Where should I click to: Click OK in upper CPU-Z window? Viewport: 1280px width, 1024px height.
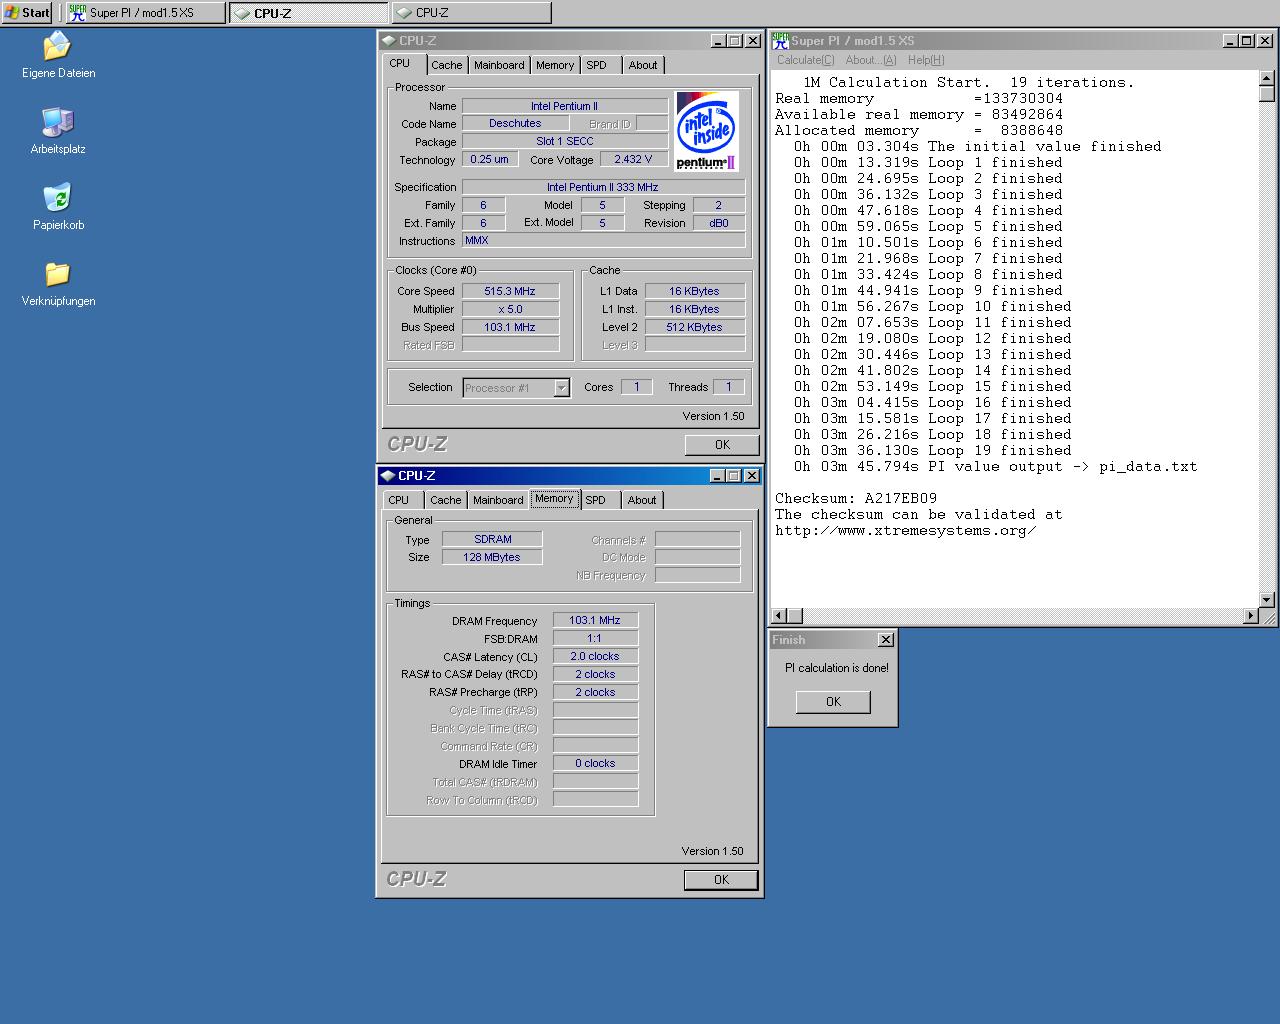722,445
